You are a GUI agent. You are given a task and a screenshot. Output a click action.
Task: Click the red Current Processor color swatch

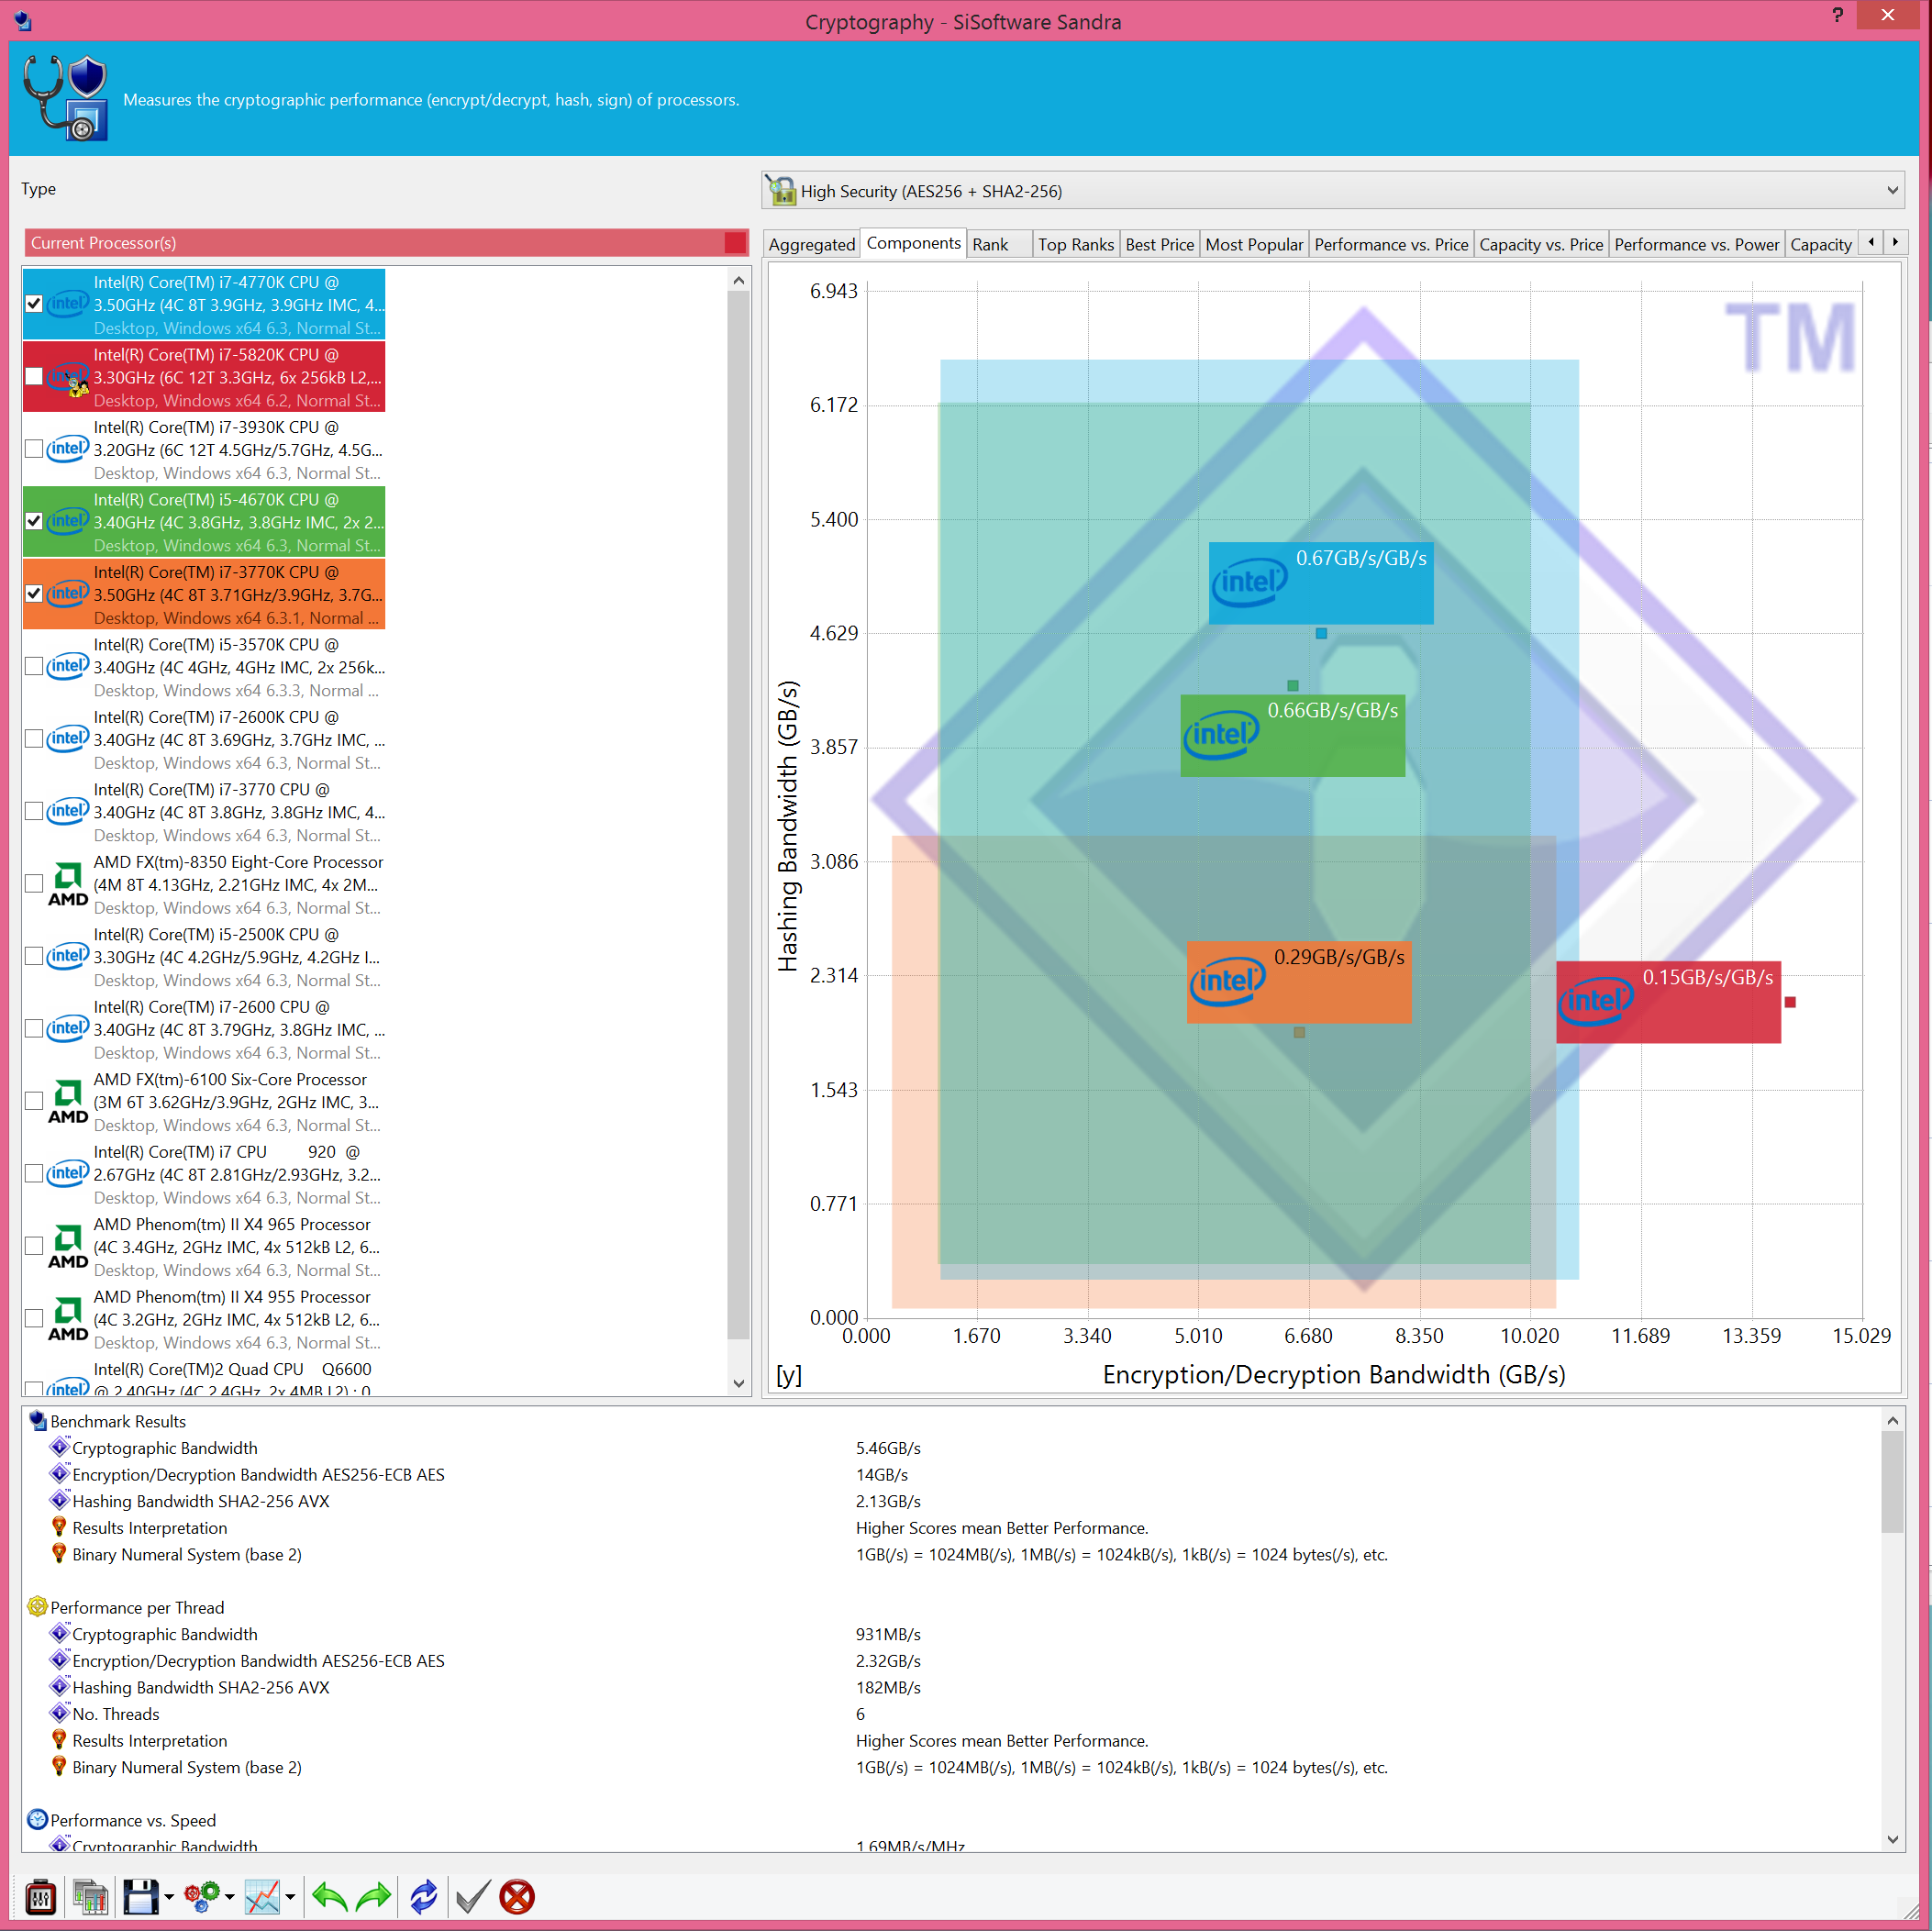click(735, 243)
